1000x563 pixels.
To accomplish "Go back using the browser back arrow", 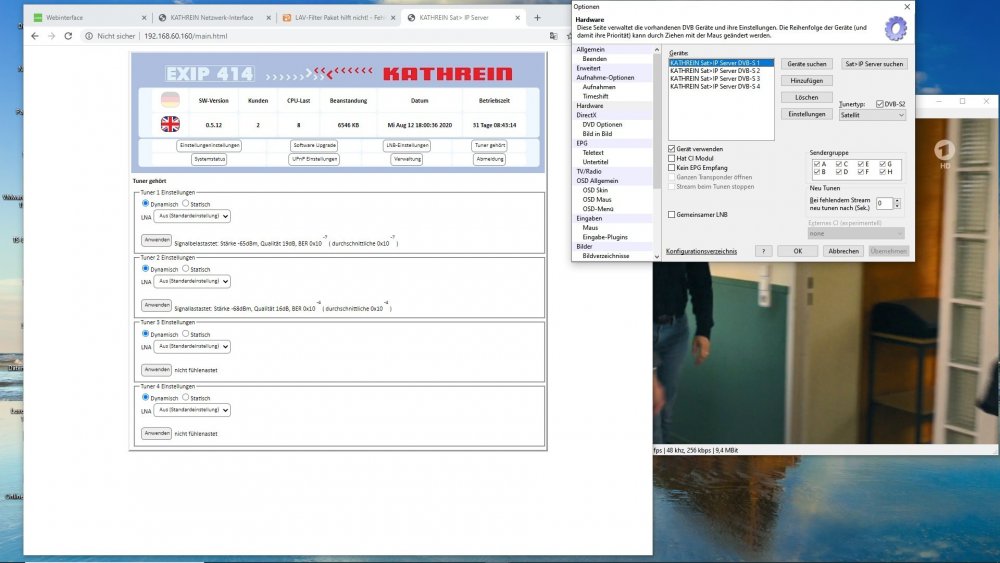I will coord(34,36).
